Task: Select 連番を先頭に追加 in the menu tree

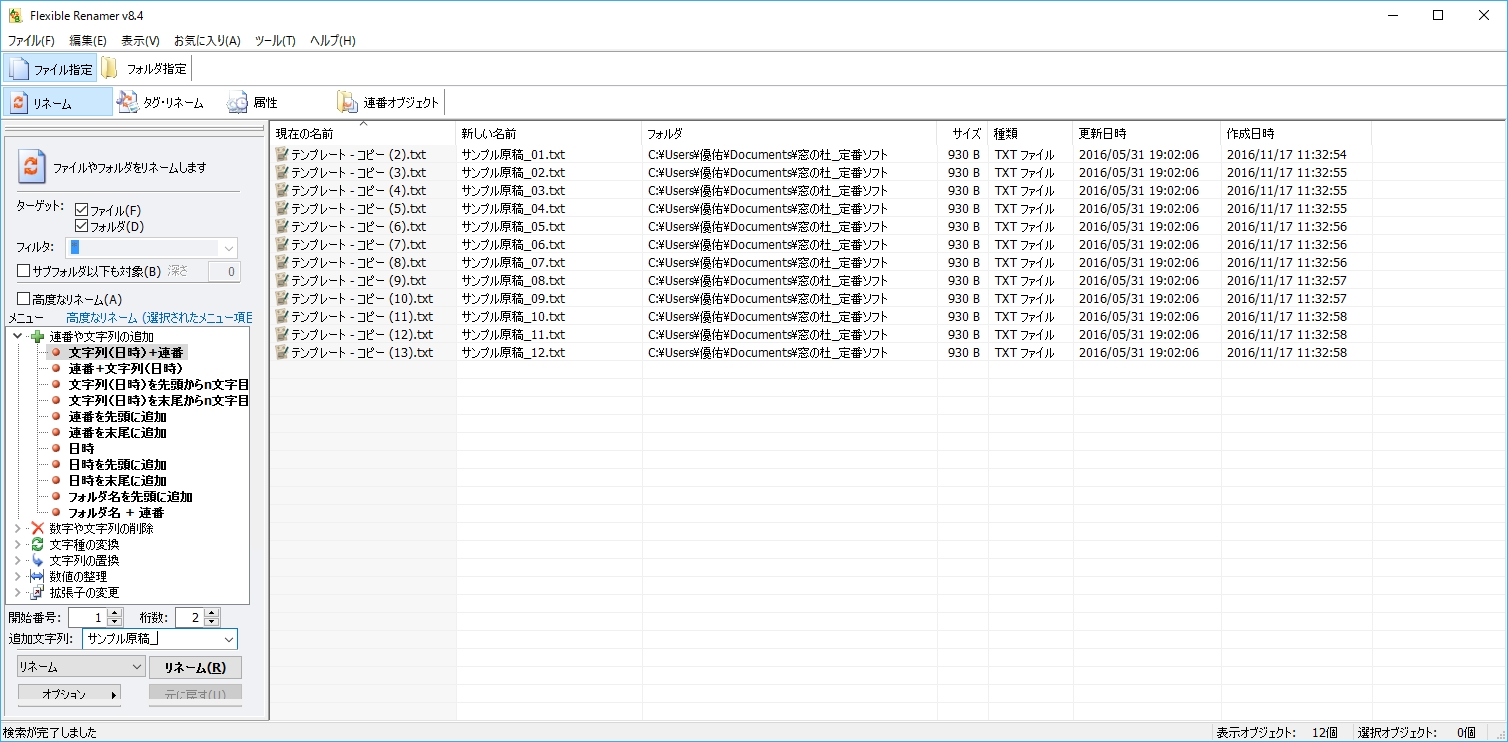Action: click(118, 416)
